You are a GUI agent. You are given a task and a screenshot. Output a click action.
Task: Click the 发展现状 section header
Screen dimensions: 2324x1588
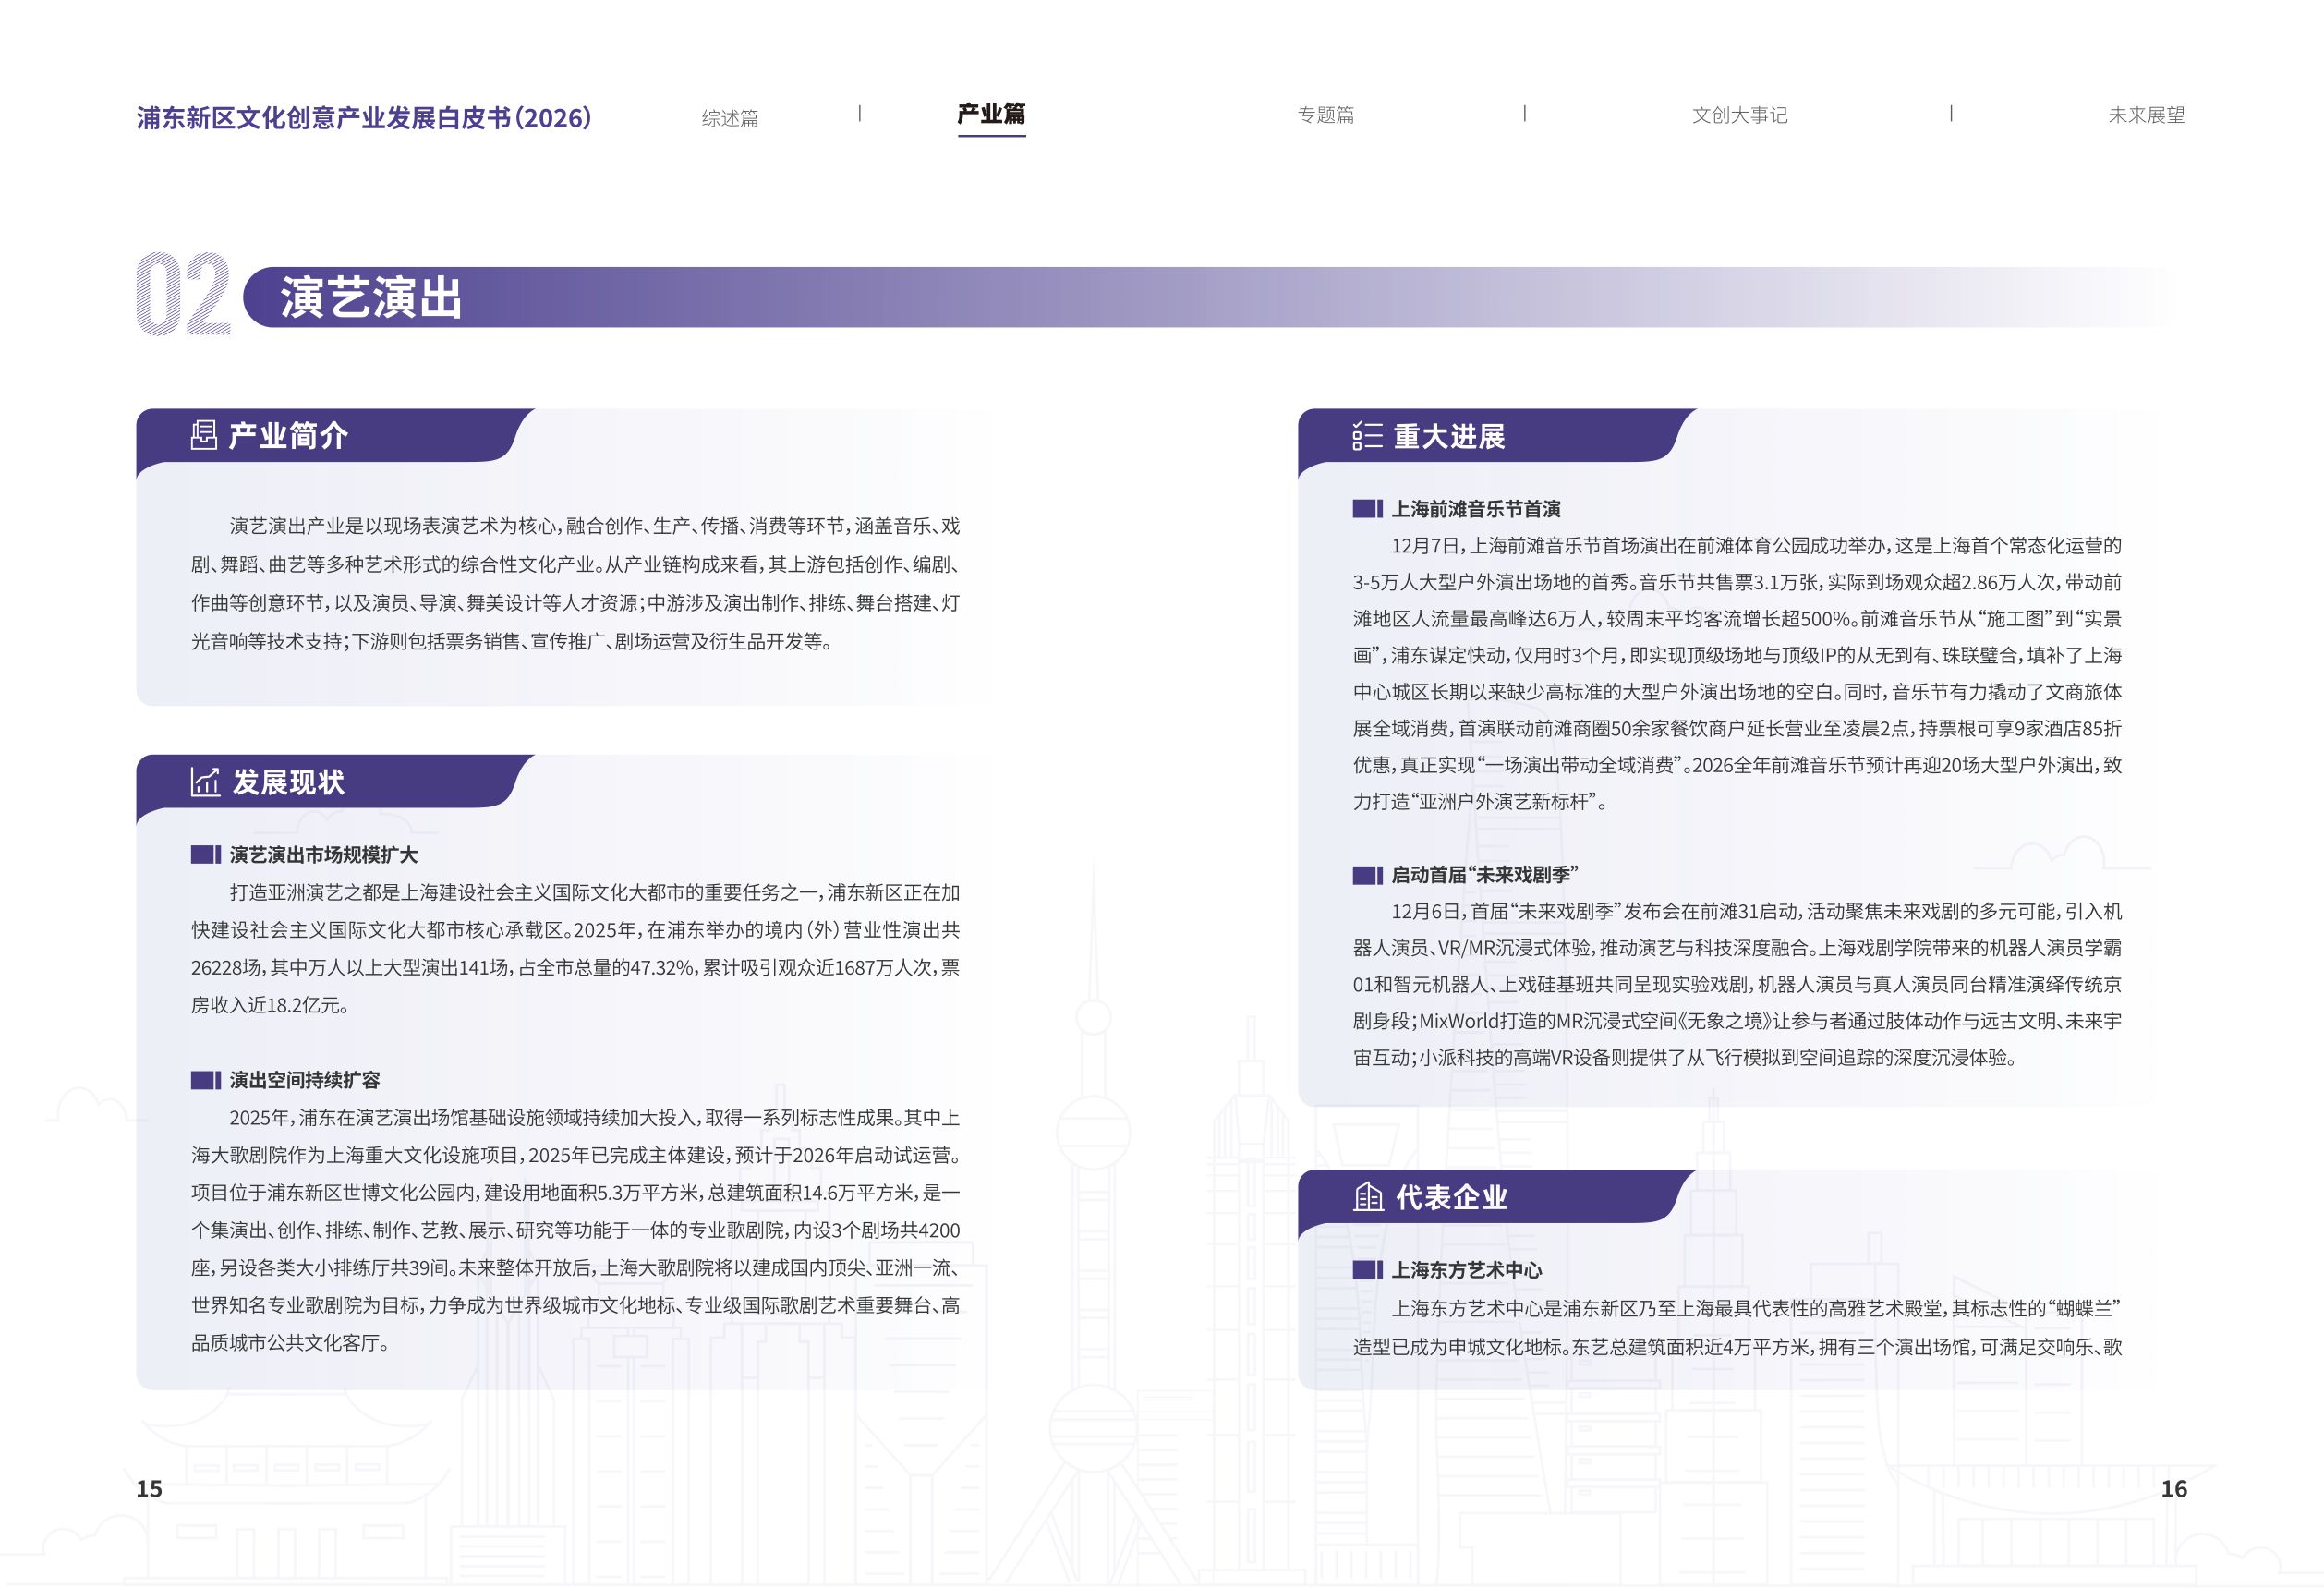pyautogui.click(x=288, y=782)
